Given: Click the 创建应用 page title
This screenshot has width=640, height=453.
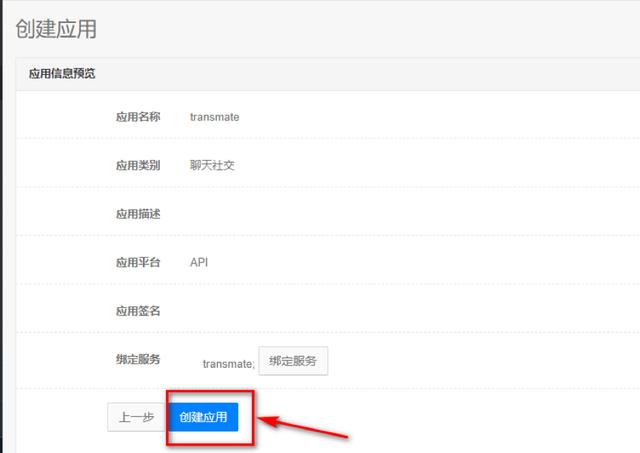Looking at the screenshot, I should click(x=56, y=29).
